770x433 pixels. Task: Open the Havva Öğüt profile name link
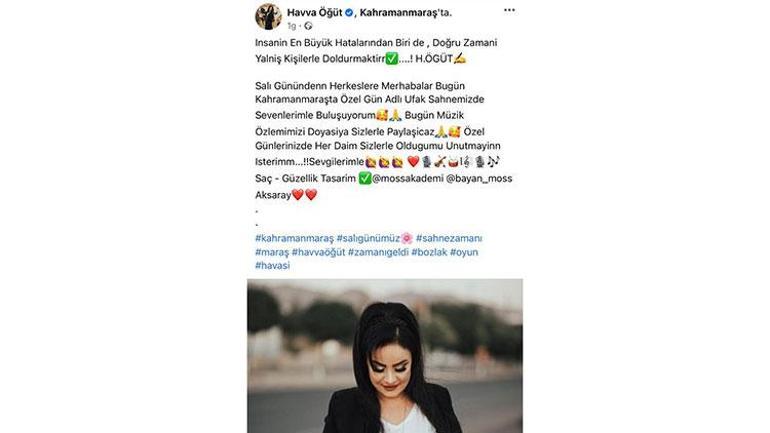[x=314, y=13]
